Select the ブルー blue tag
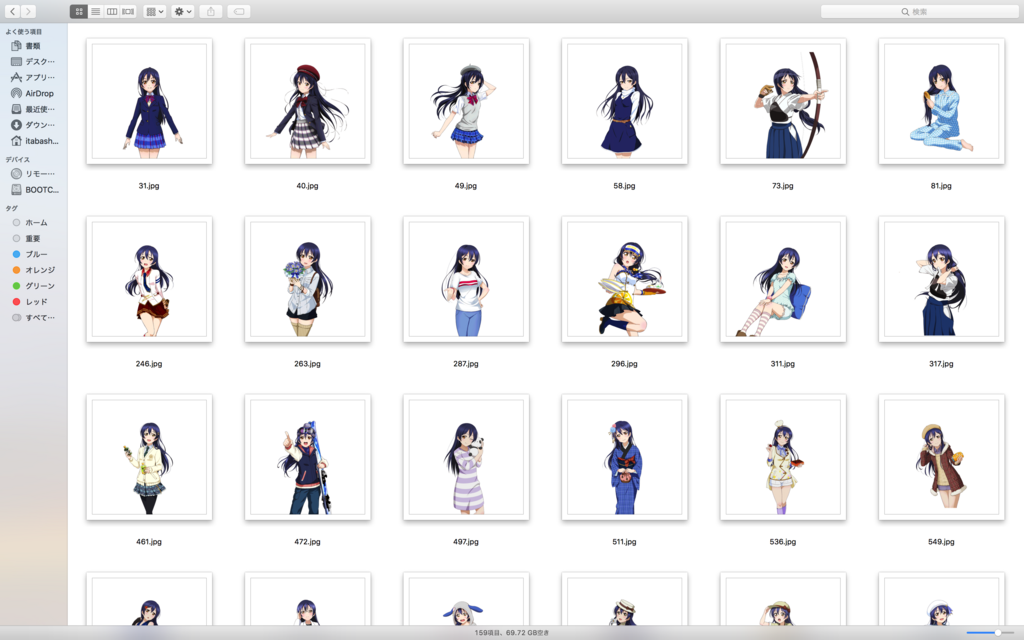Screen dimensions: 1024x640 (x=33, y=254)
